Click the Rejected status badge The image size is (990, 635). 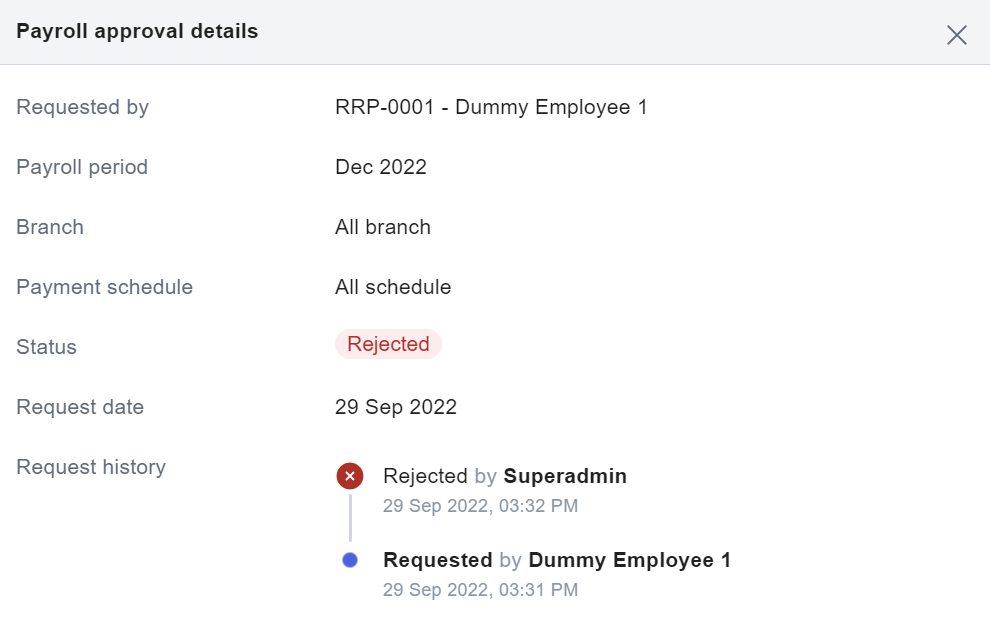(x=388, y=344)
